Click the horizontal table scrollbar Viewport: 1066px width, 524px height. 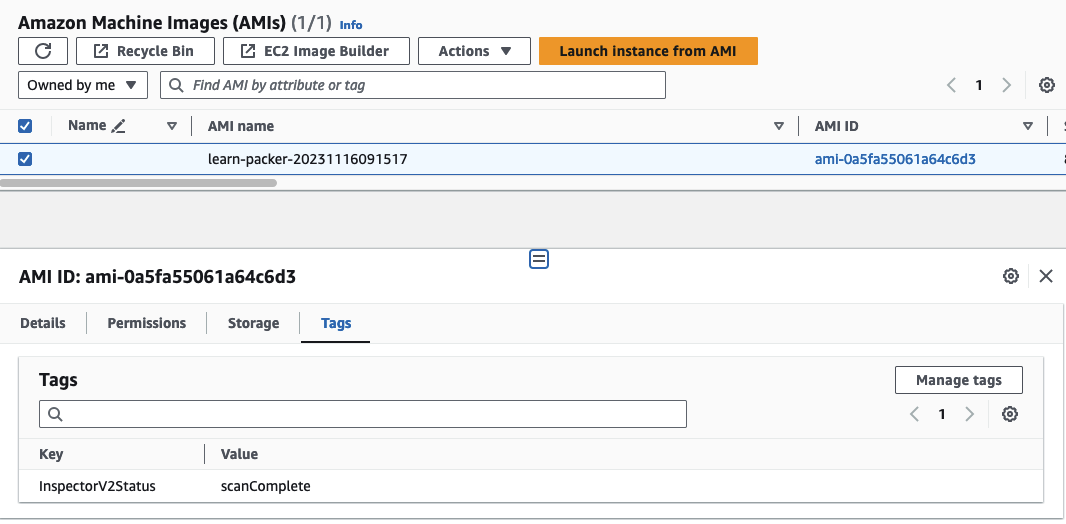(140, 183)
